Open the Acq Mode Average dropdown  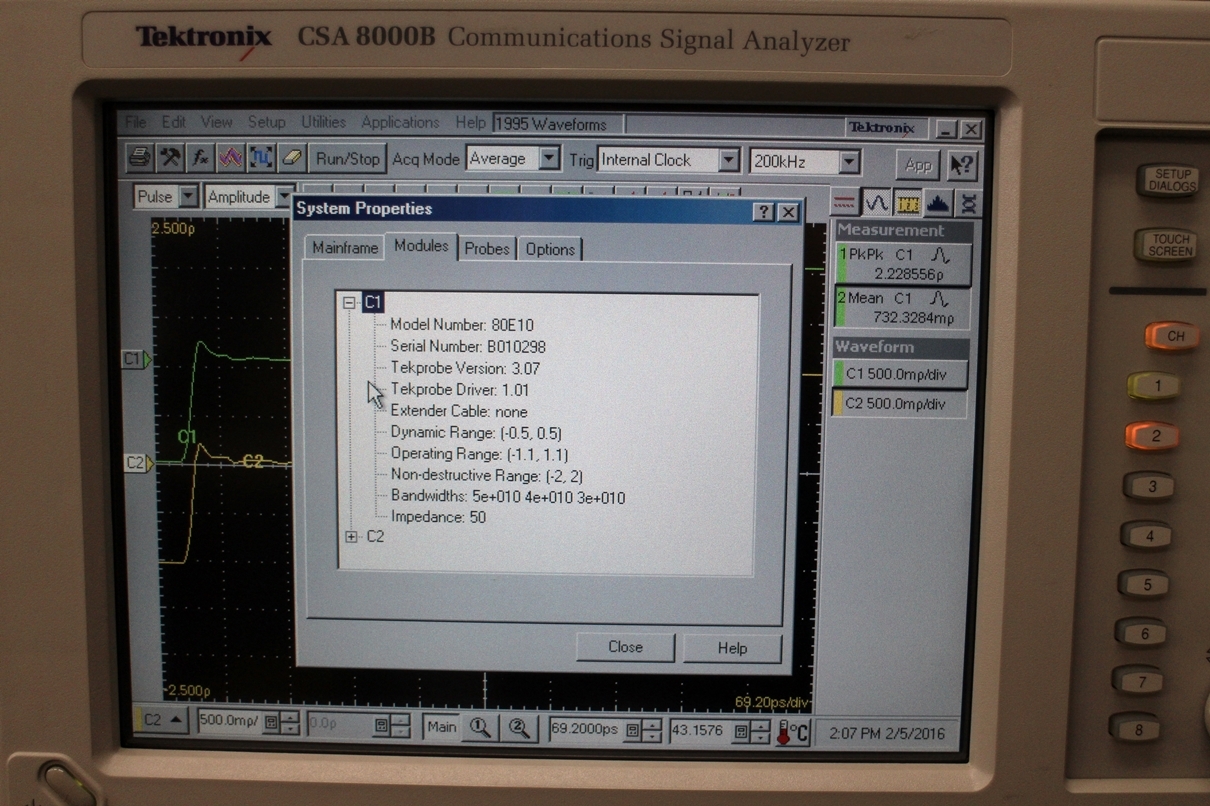[x=549, y=159]
